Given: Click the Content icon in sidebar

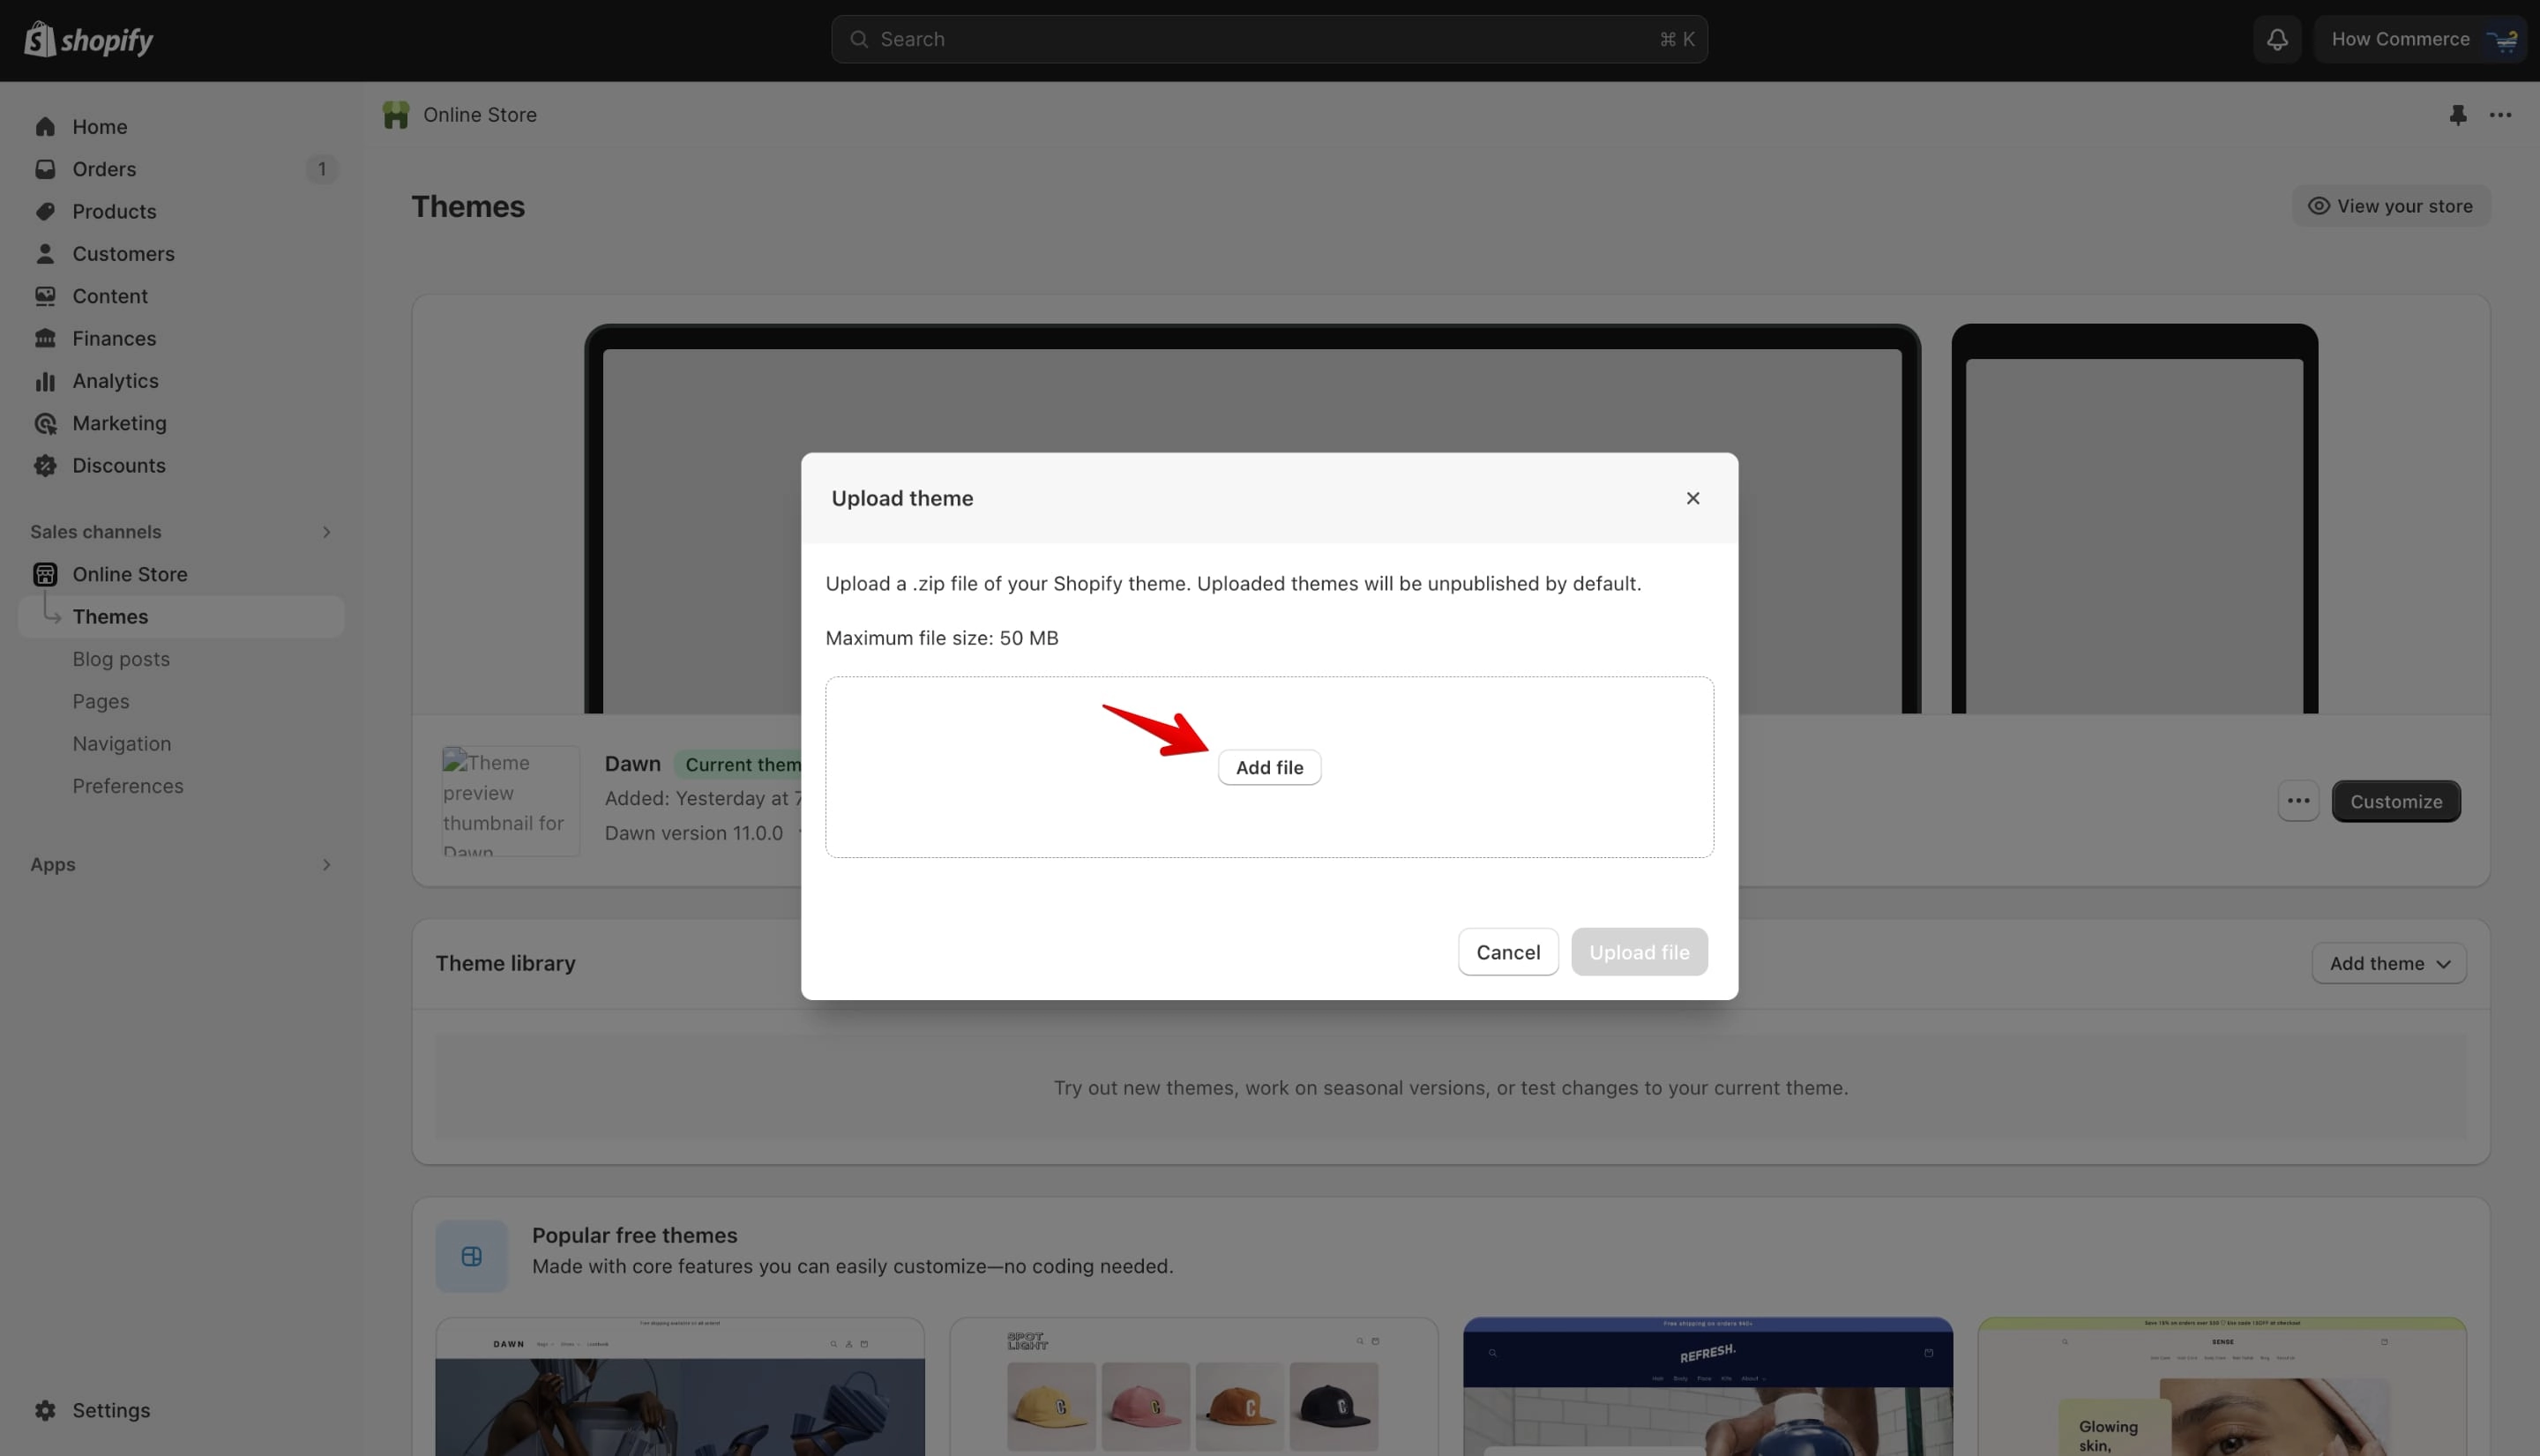Looking at the screenshot, I should [x=45, y=296].
